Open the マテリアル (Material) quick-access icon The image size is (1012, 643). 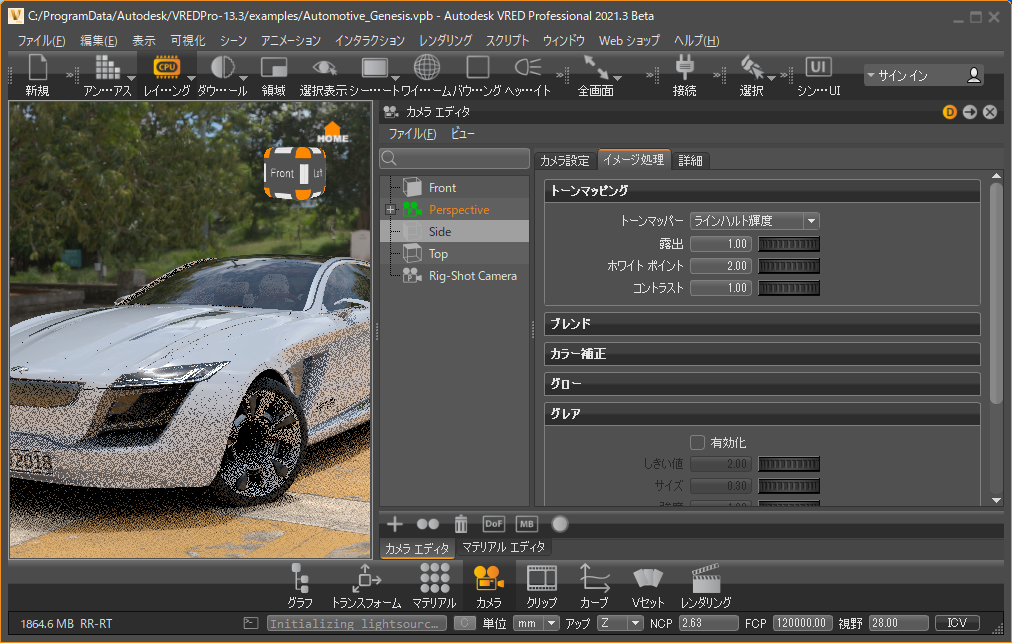(x=434, y=579)
